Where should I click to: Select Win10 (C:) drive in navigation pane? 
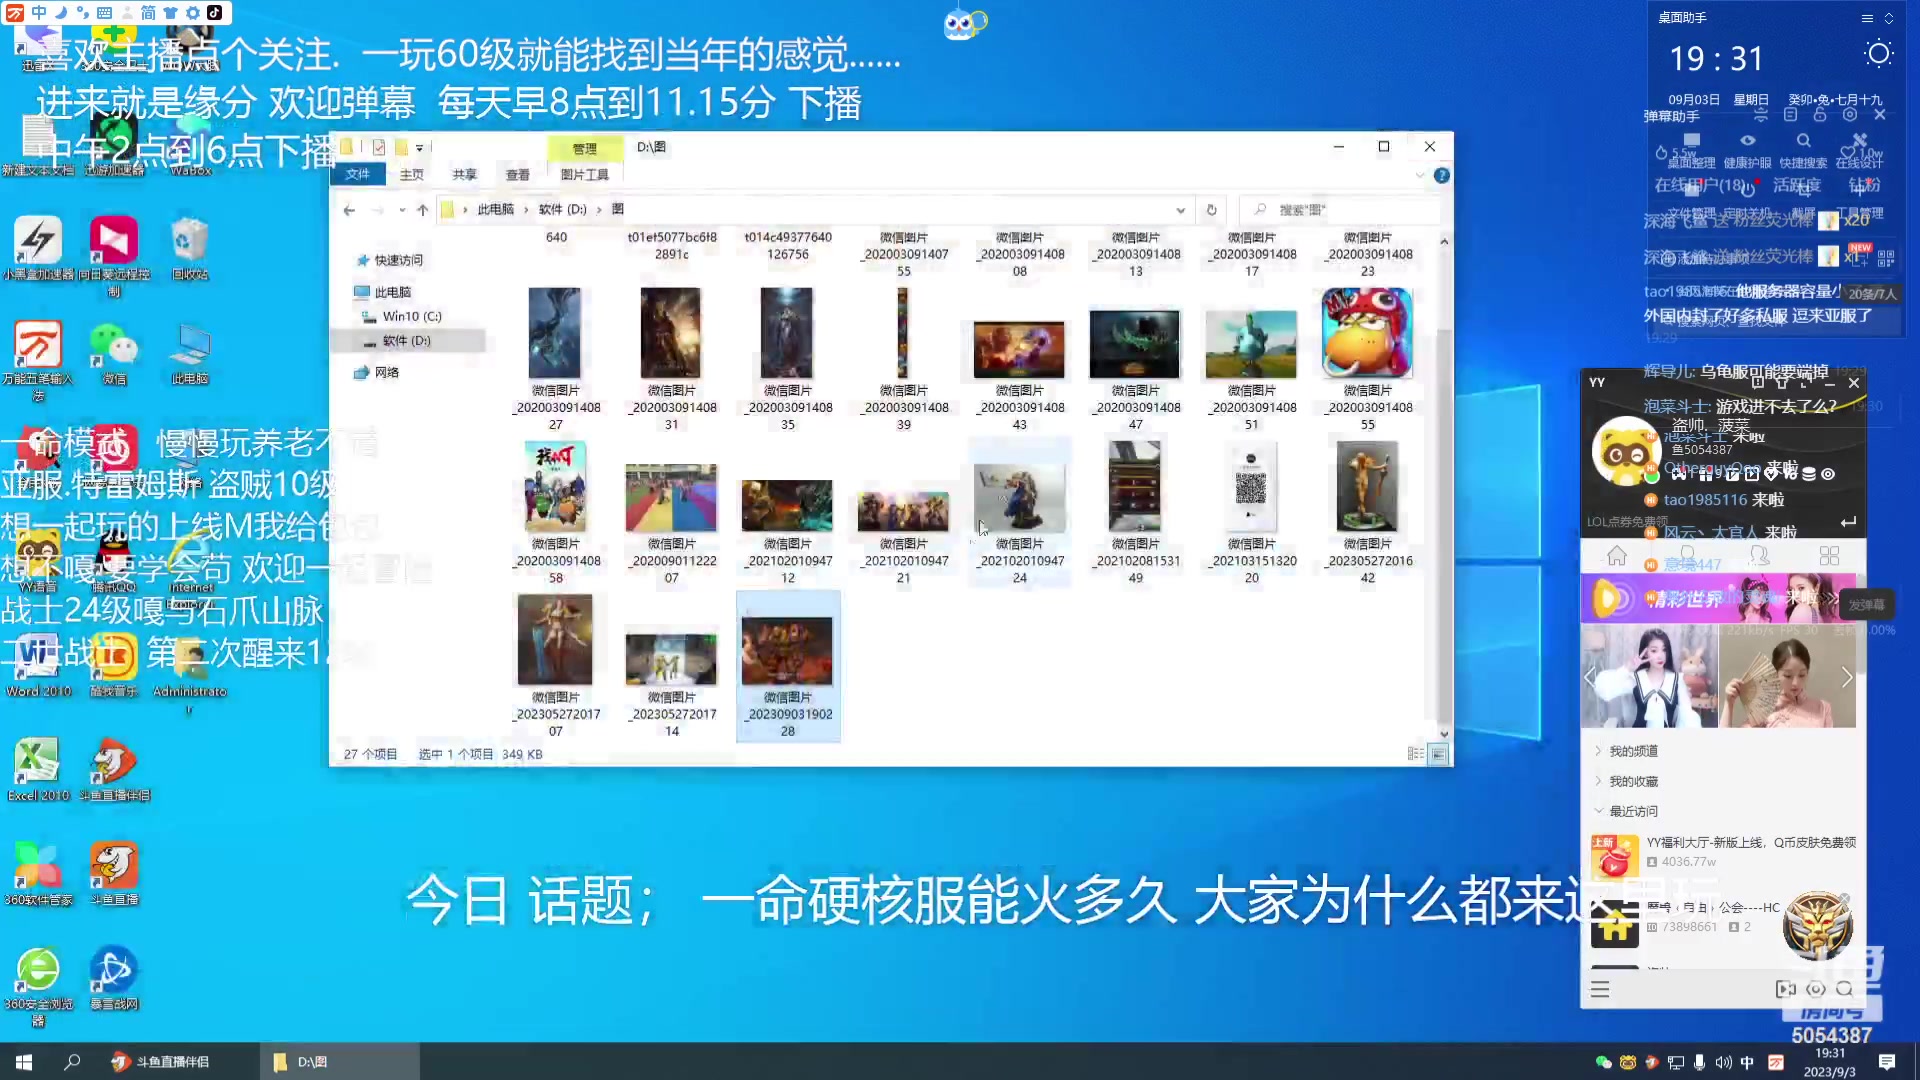point(411,316)
